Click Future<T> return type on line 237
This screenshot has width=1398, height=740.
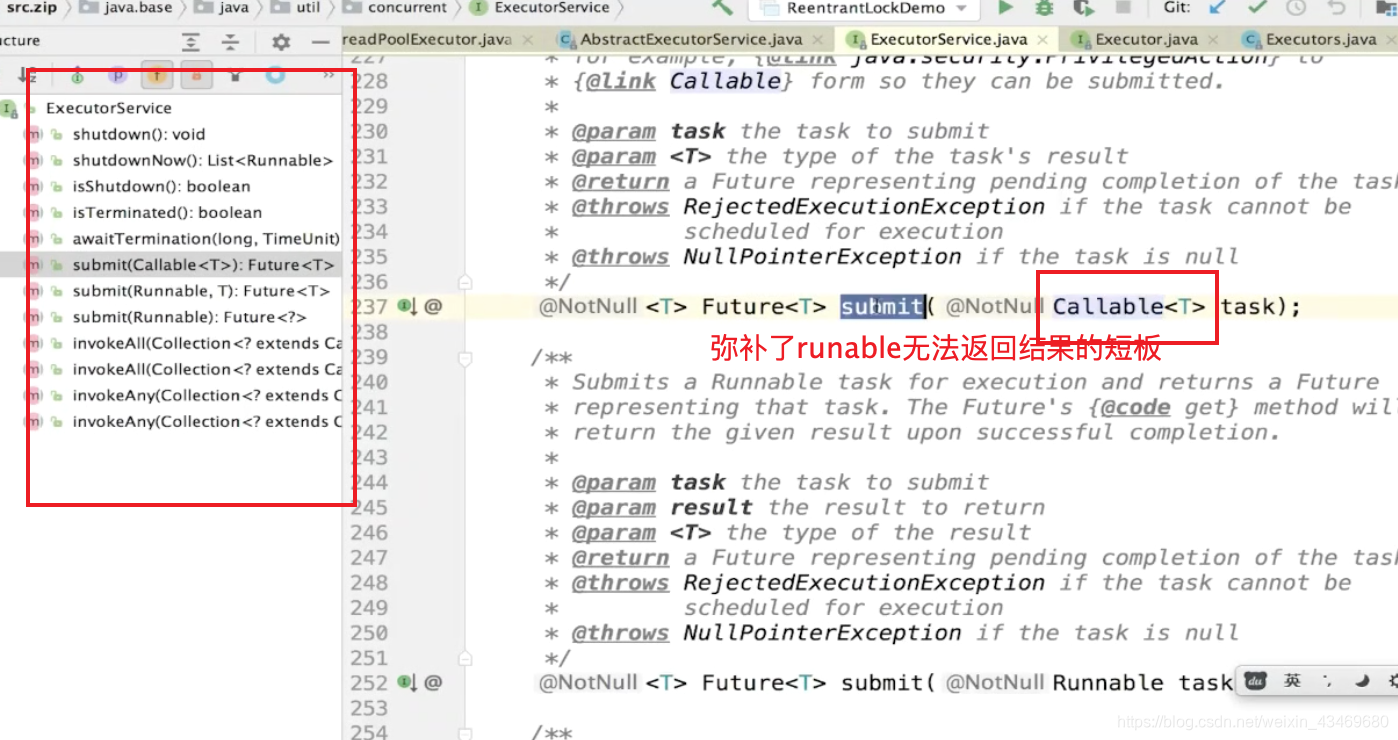pyautogui.click(x=764, y=306)
